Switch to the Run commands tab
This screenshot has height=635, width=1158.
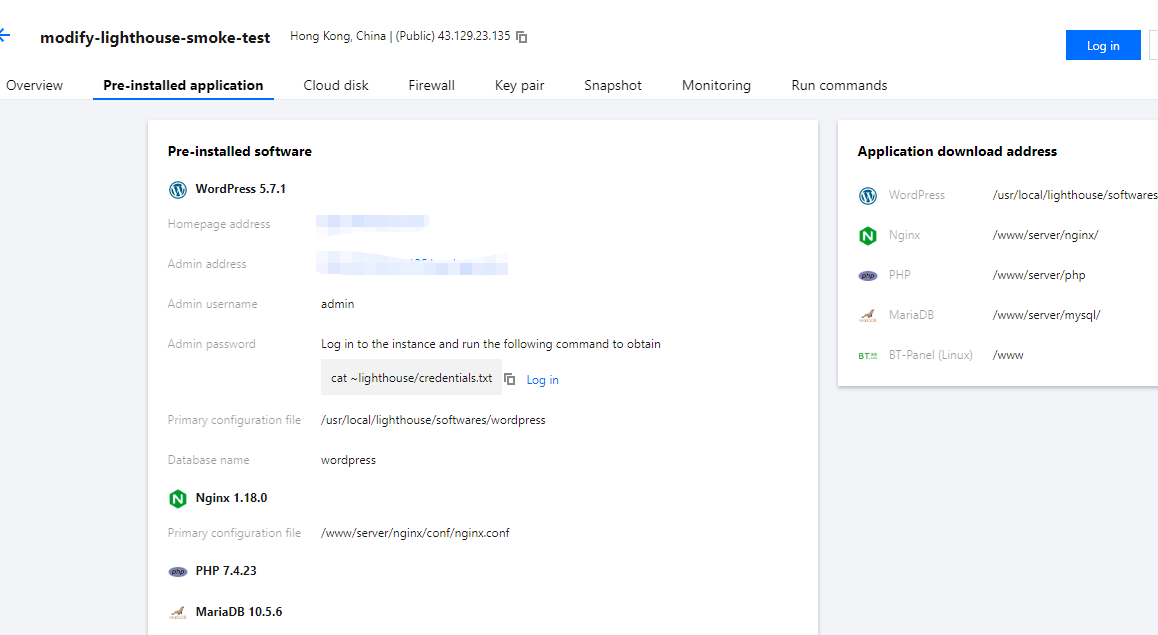839,85
